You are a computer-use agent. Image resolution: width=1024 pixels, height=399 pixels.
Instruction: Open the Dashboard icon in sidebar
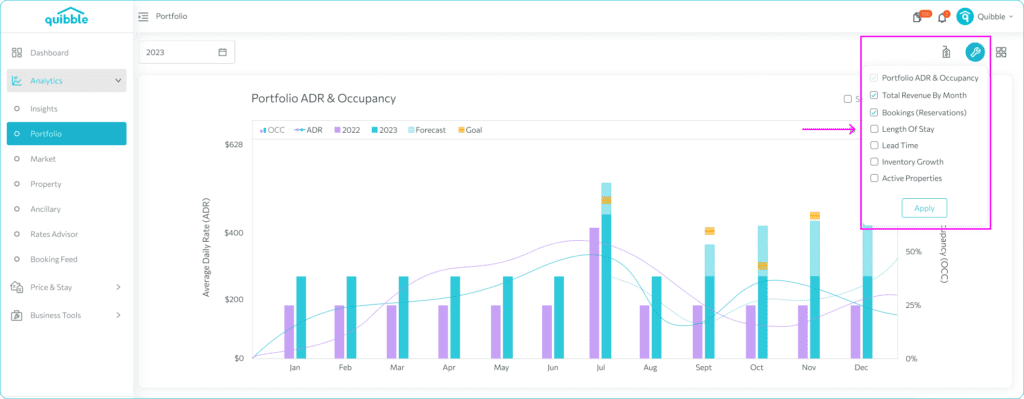click(17, 53)
